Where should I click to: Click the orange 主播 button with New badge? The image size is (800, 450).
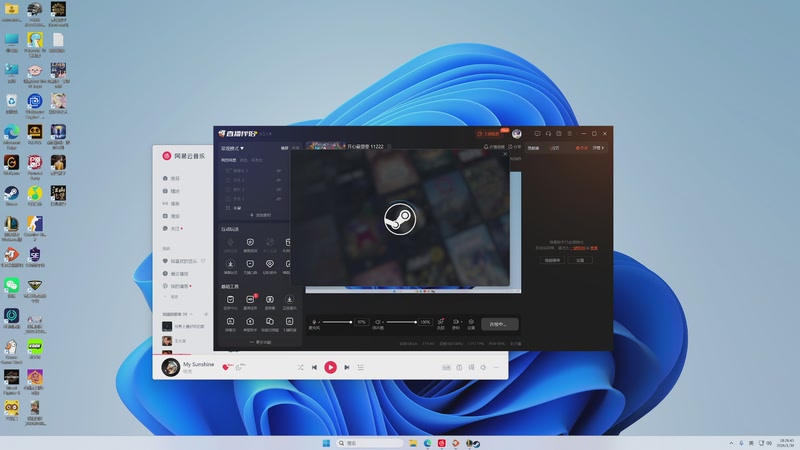point(489,134)
